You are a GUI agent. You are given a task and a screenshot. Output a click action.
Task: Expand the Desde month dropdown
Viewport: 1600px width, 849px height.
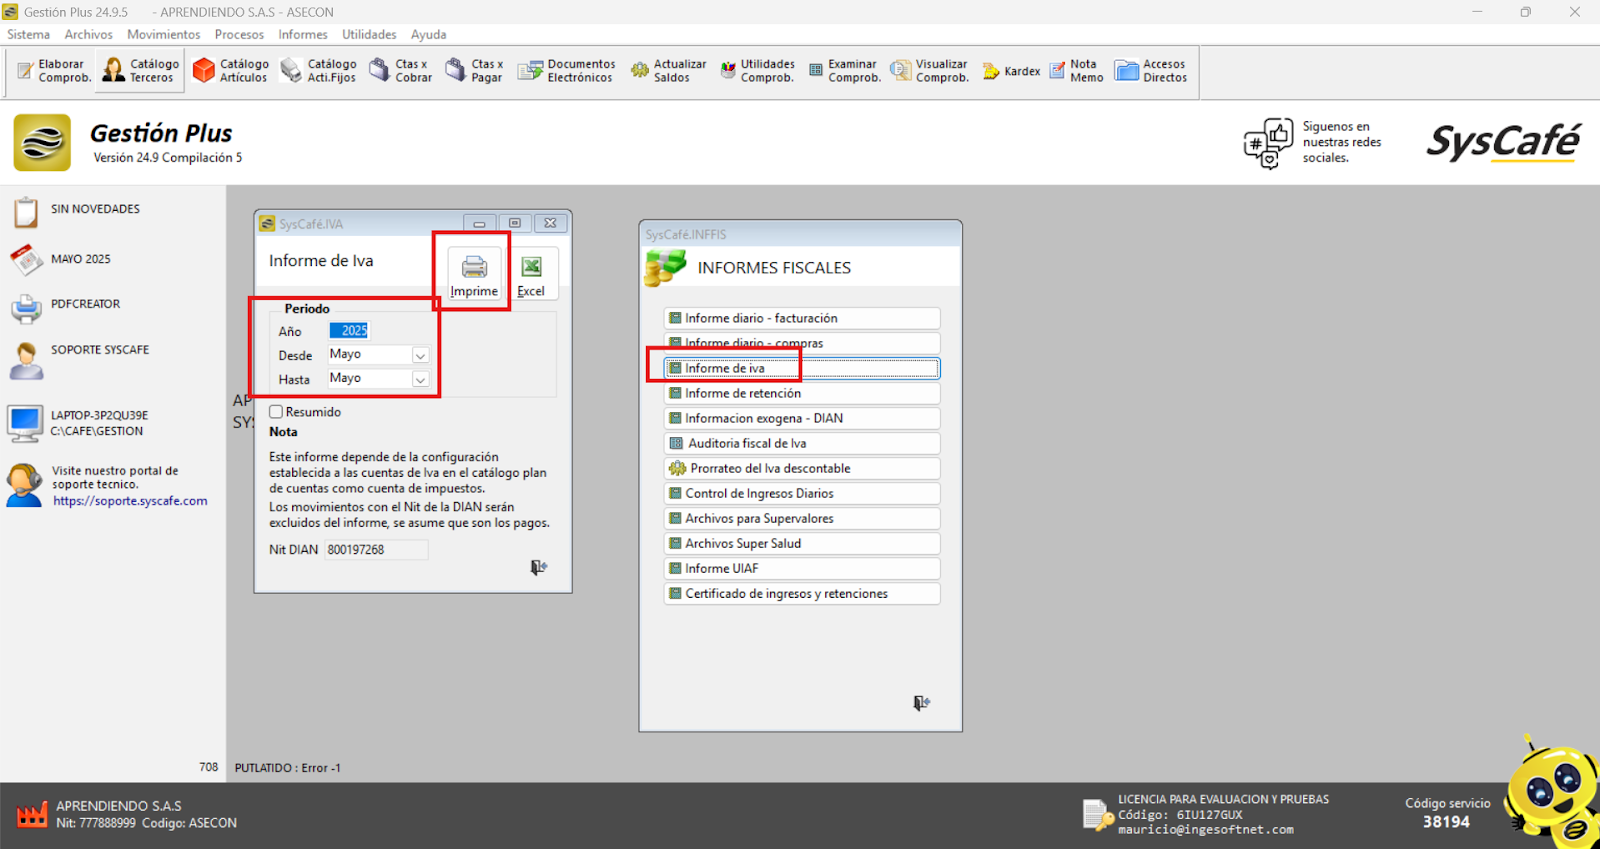tap(420, 356)
